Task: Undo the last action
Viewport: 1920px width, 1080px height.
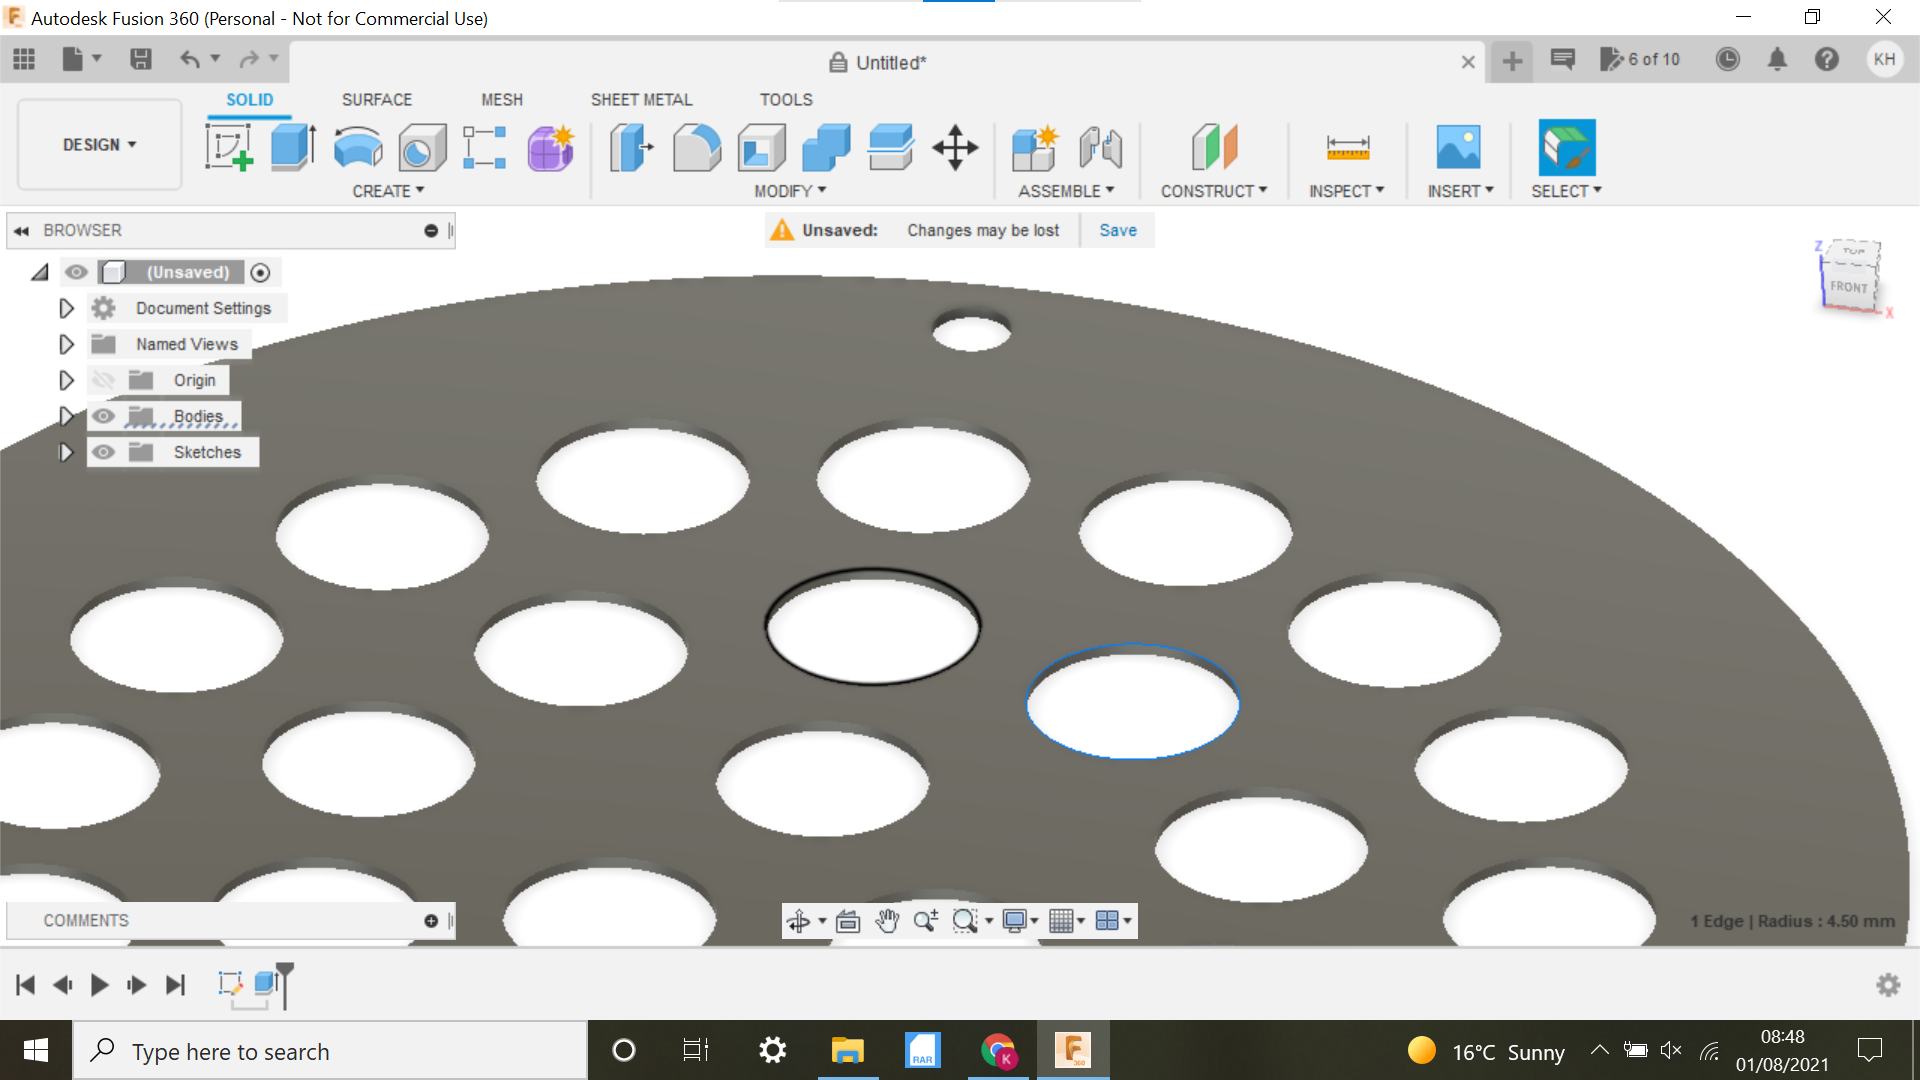Action: pyautogui.click(x=190, y=59)
